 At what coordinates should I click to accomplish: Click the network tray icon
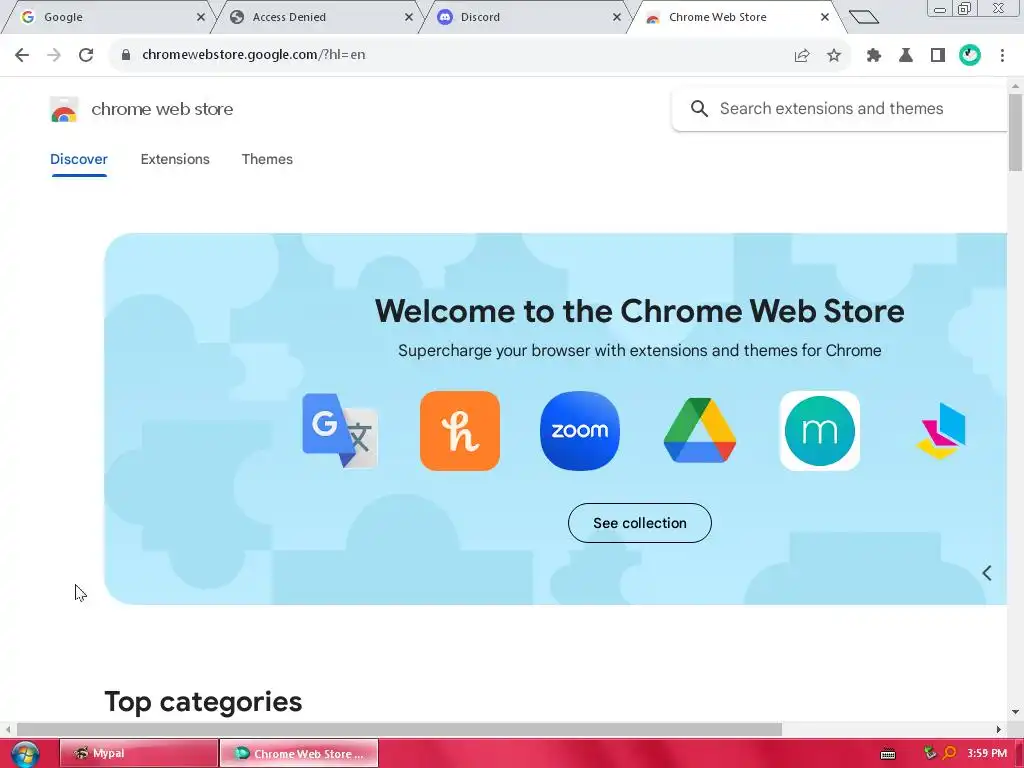(930, 753)
